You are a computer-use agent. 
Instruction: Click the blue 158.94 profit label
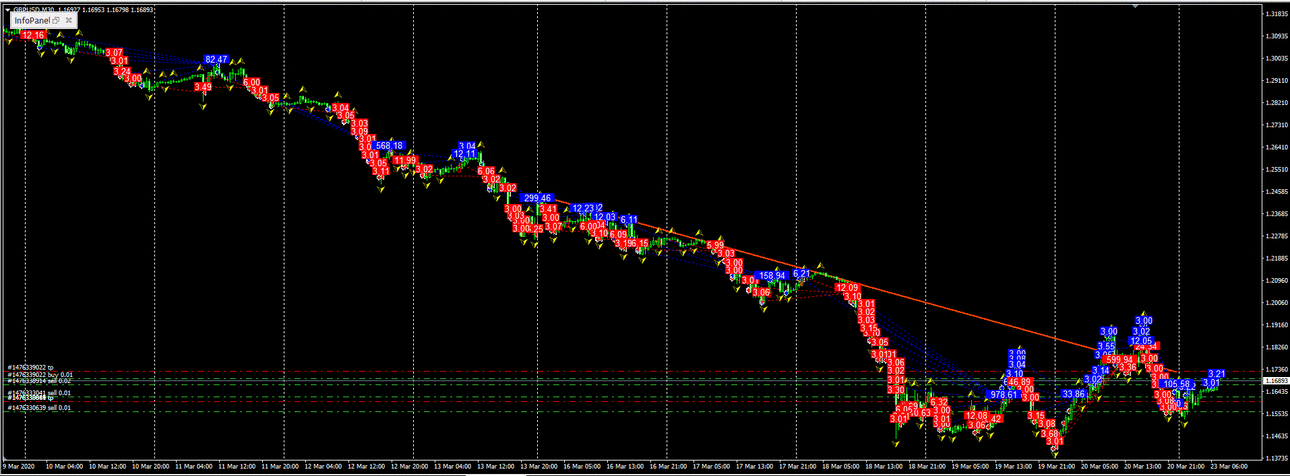(x=773, y=276)
